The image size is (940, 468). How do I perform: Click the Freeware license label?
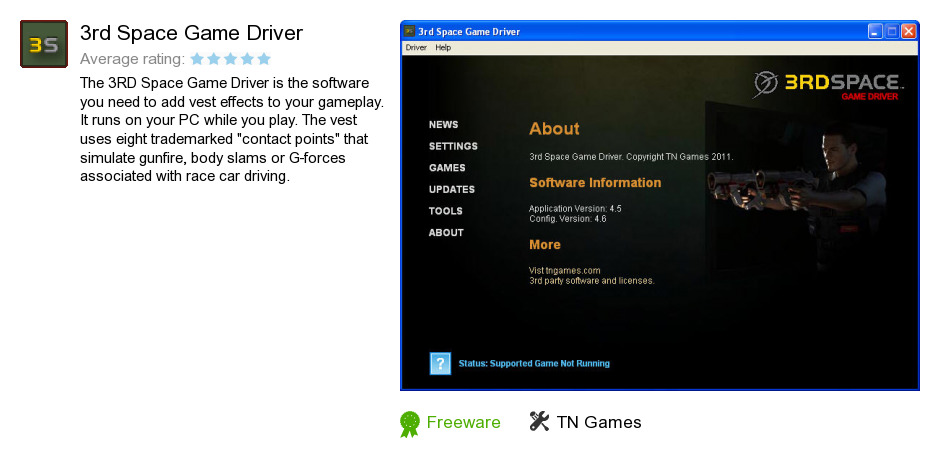click(463, 422)
